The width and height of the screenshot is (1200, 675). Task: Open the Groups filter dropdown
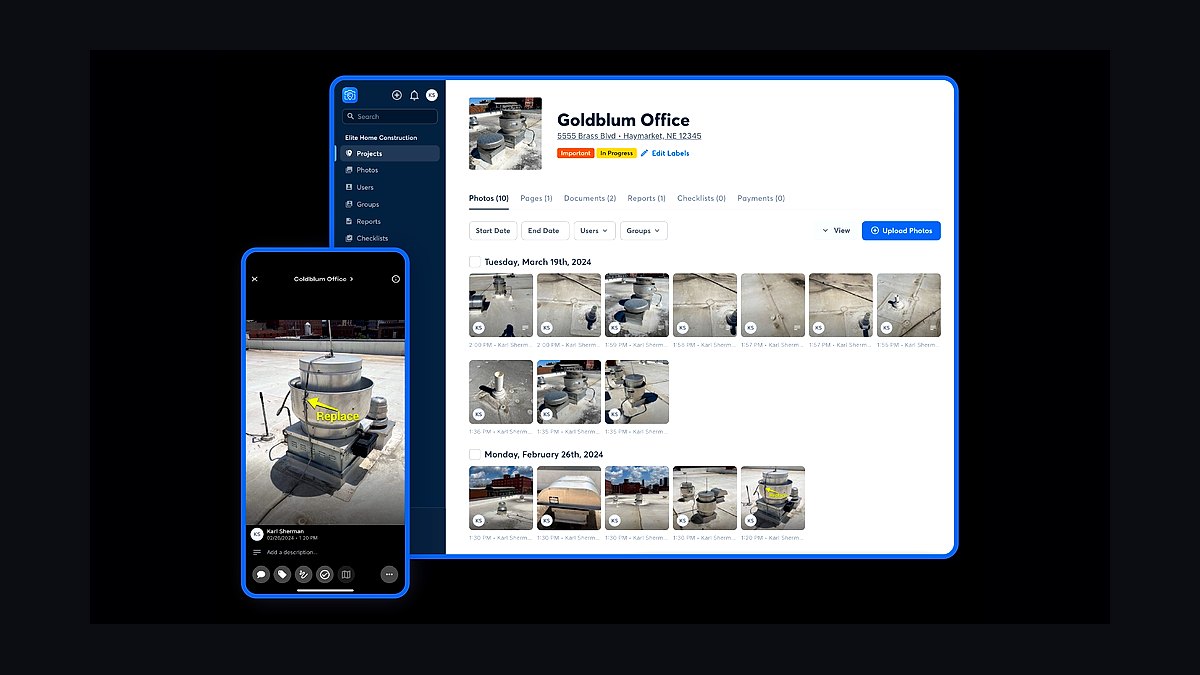[644, 231]
